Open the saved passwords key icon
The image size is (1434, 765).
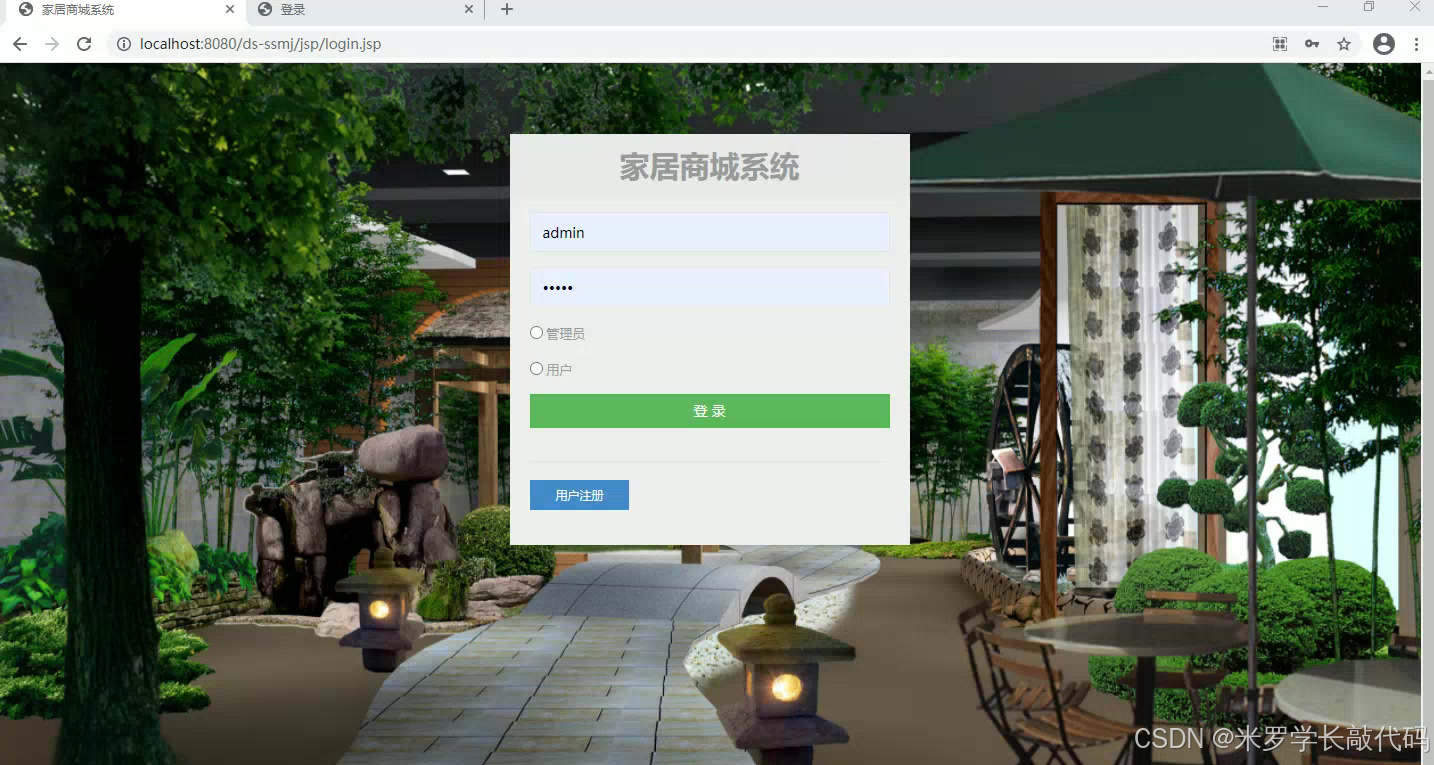tap(1311, 44)
